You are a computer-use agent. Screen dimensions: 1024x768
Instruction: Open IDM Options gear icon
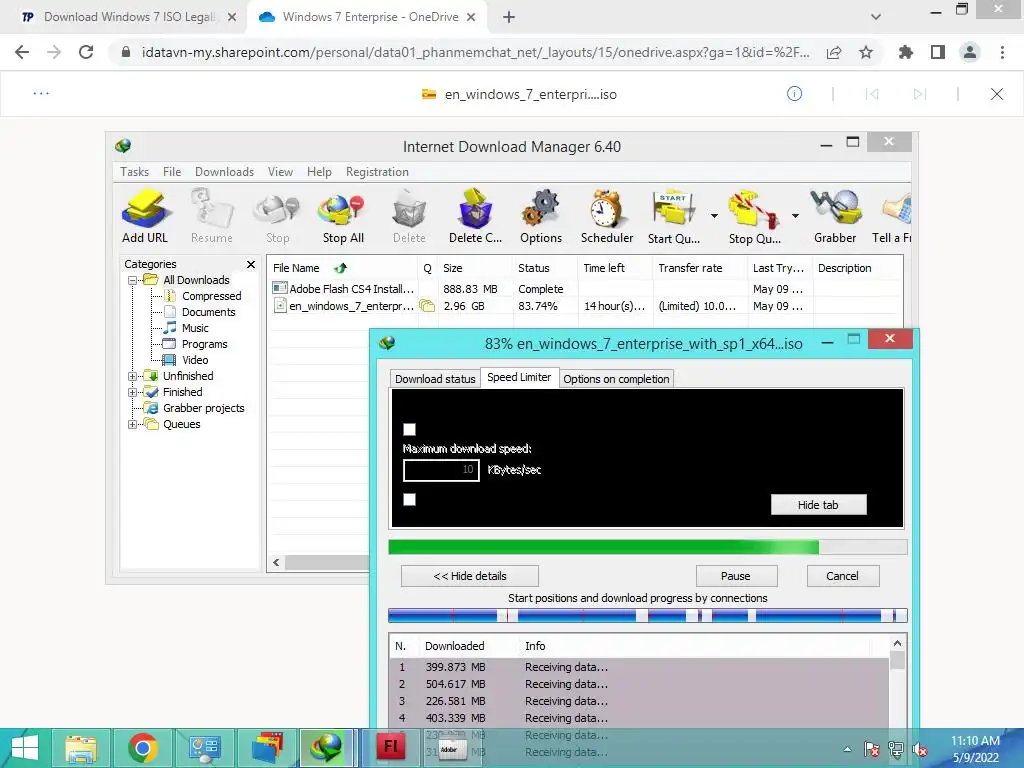point(541,216)
